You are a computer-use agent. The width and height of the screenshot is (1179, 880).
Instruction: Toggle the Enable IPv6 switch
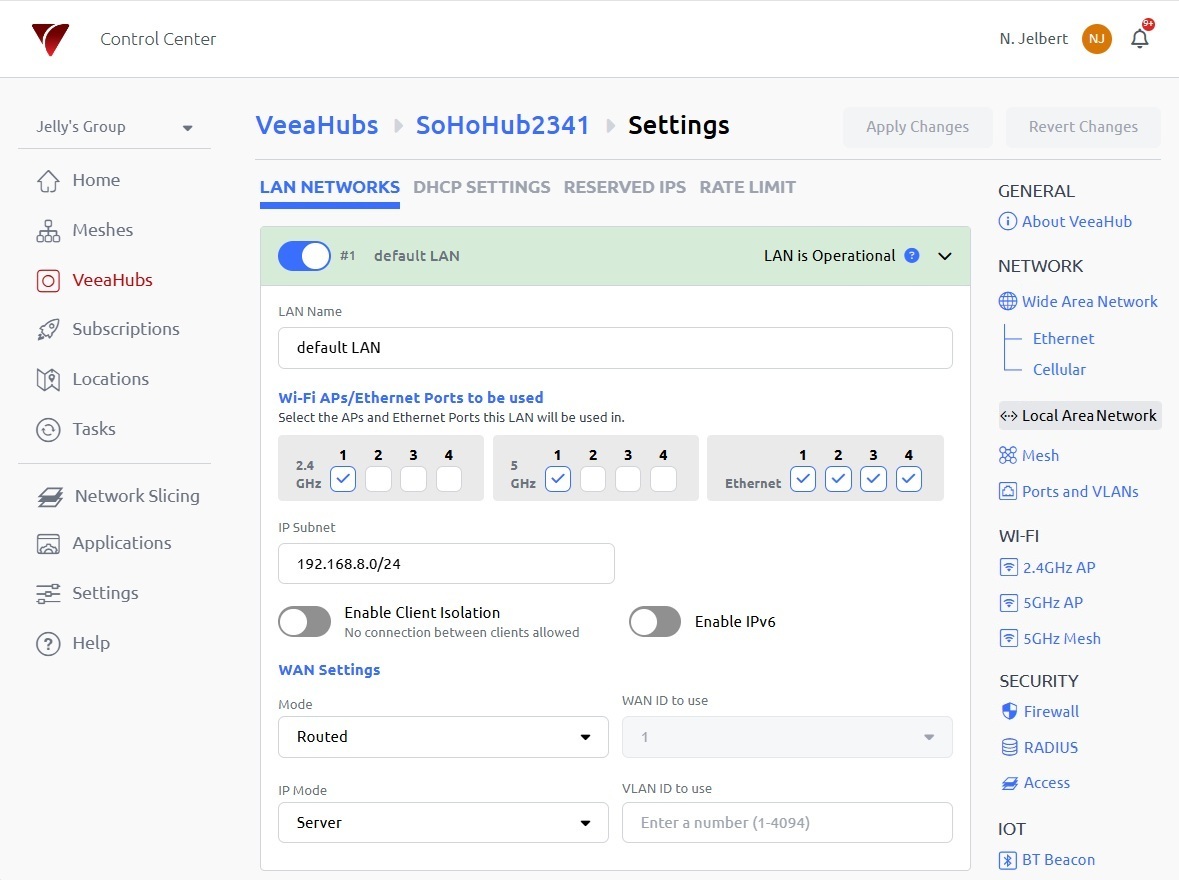pyautogui.click(x=655, y=622)
